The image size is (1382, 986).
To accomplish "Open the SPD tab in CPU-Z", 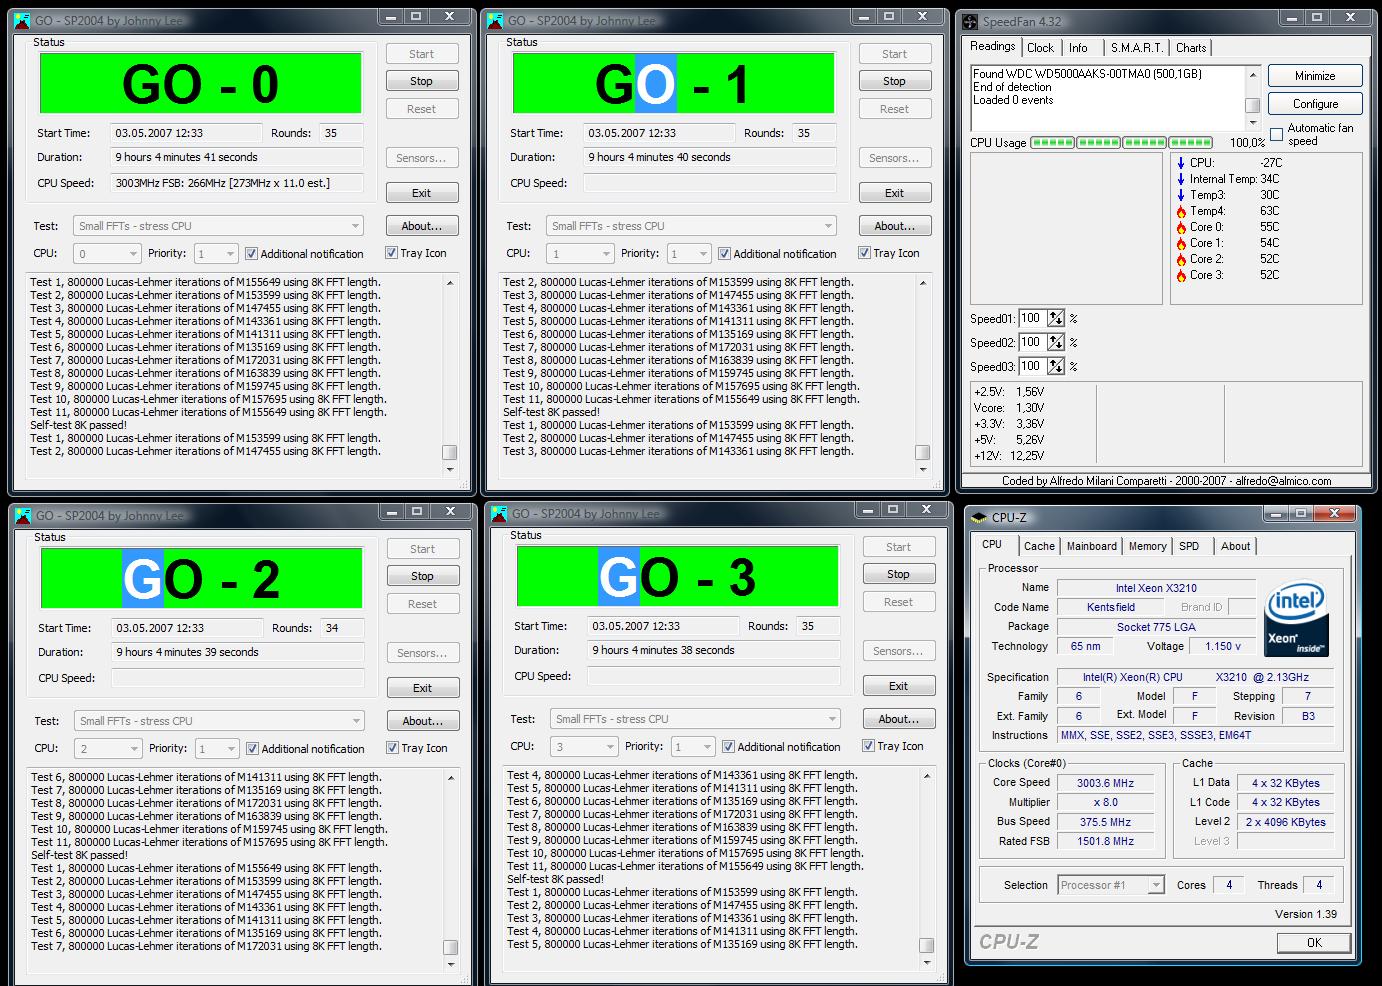I will click(x=1189, y=546).
